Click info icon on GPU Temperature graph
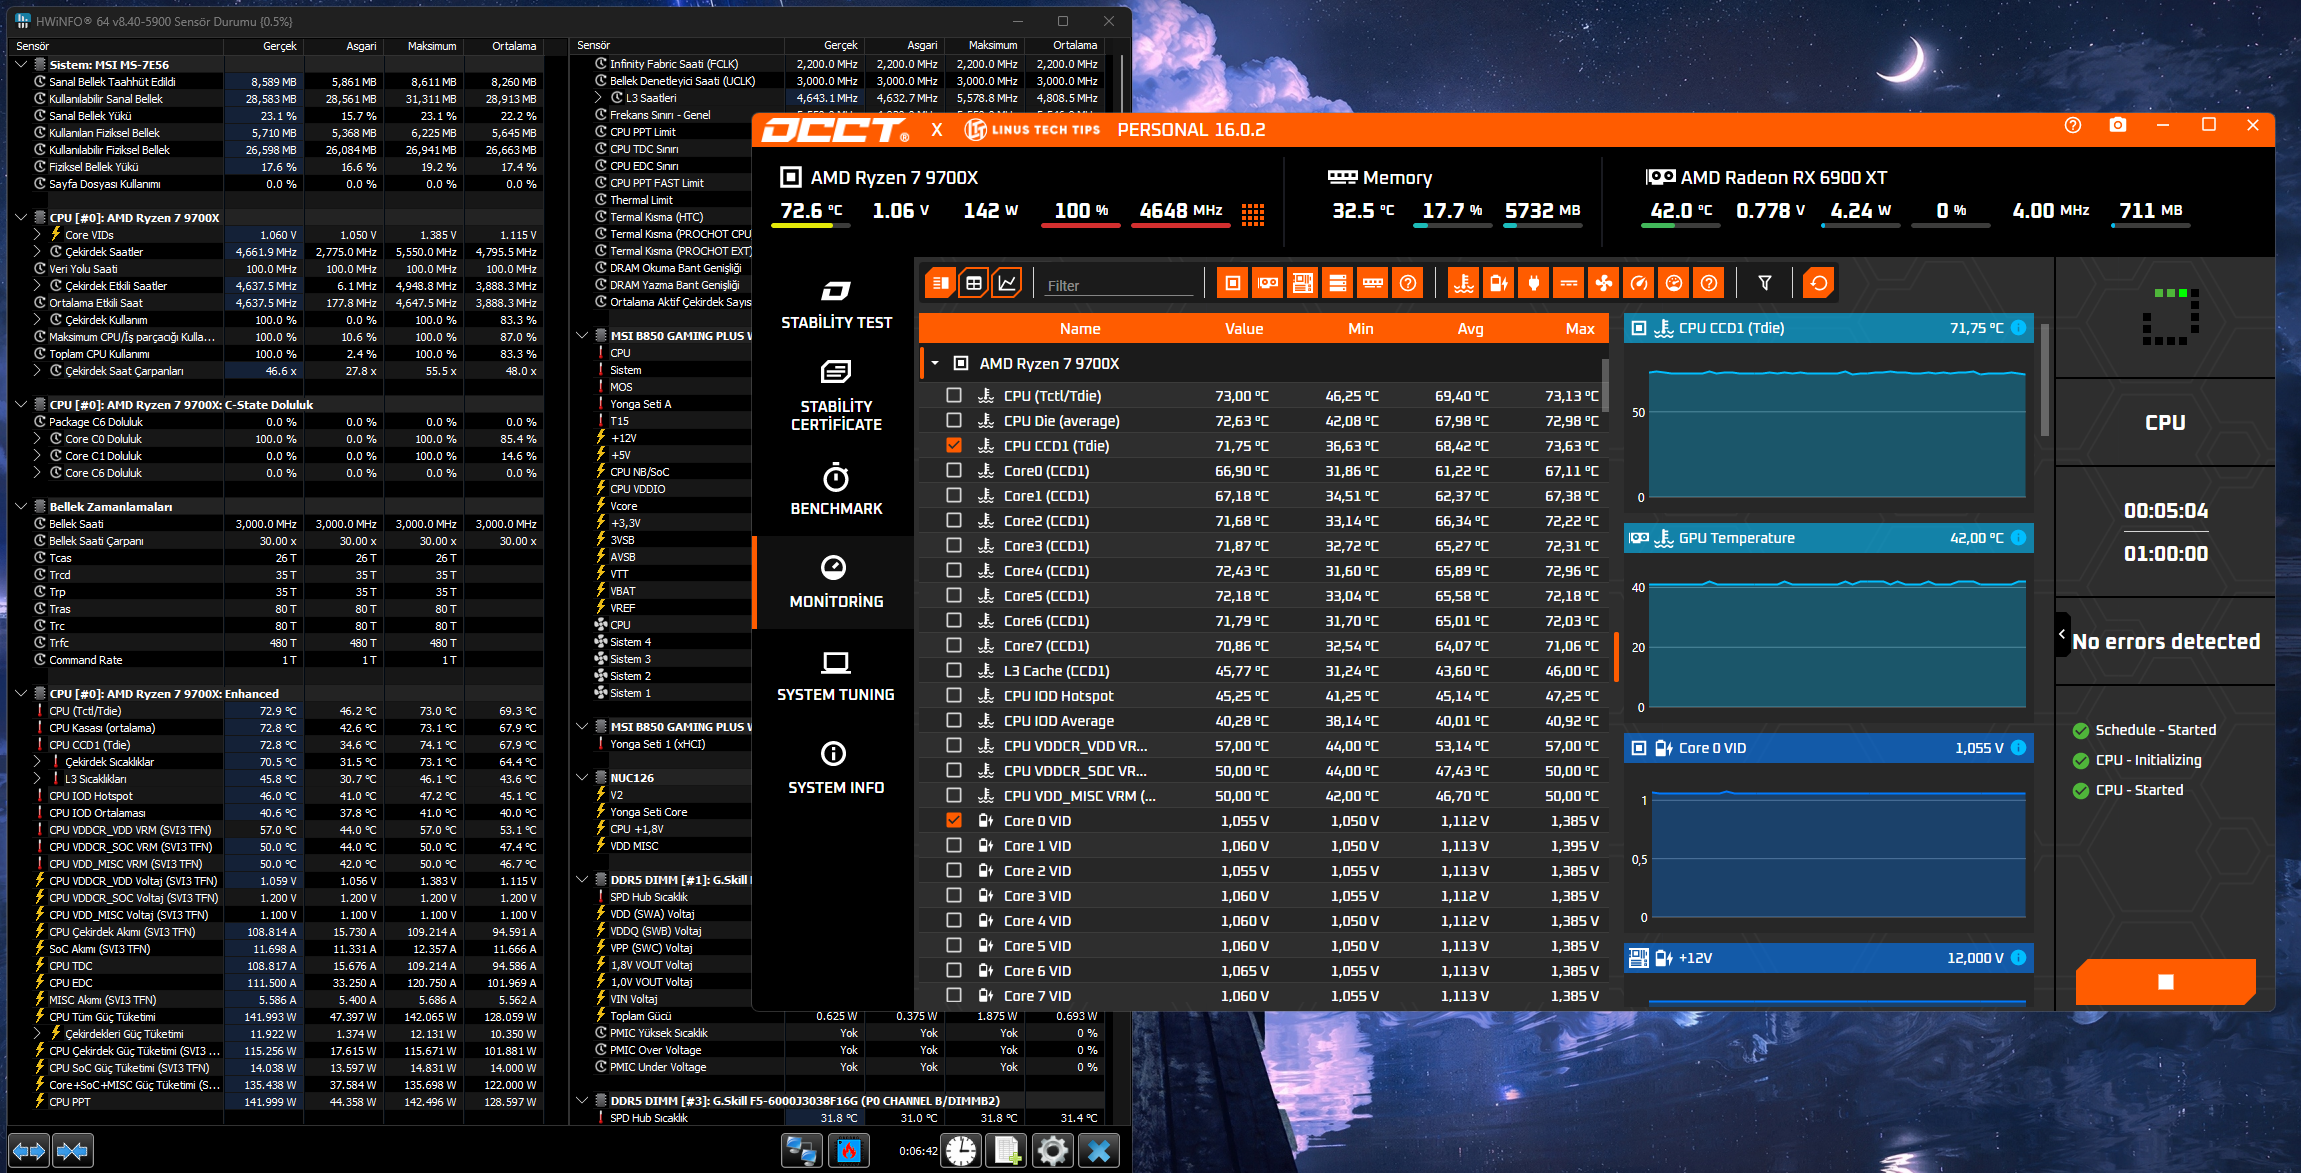 pyautogui.click(x=2019, y=538)
